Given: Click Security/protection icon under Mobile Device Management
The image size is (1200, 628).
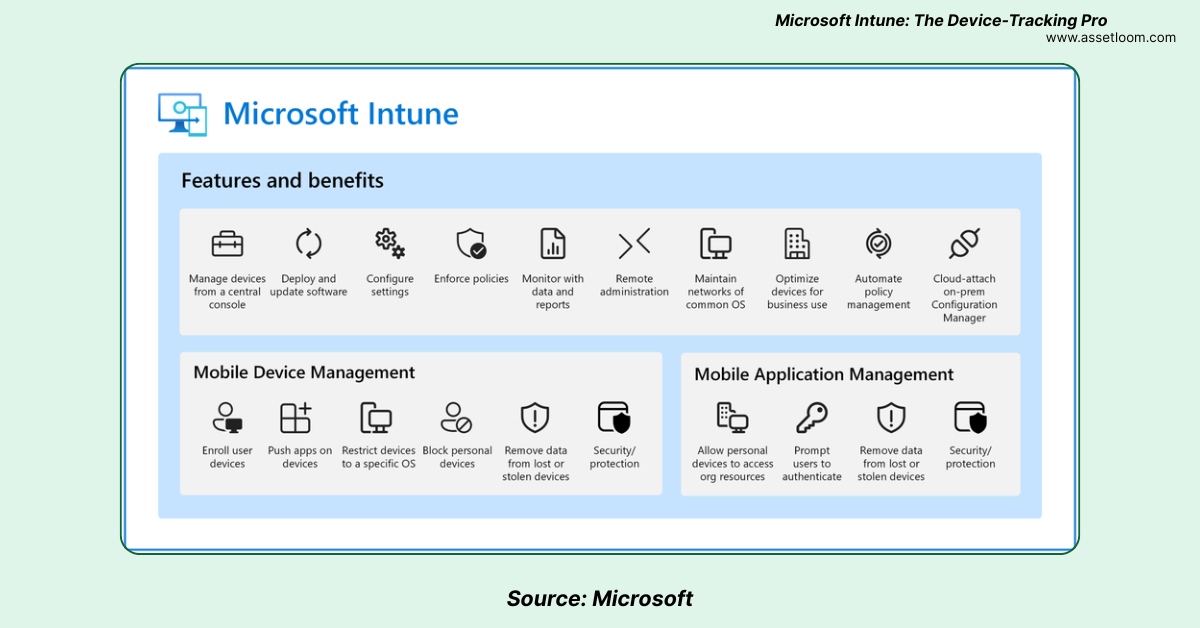Looking at the screenshot, I should (x=614, y=417).
